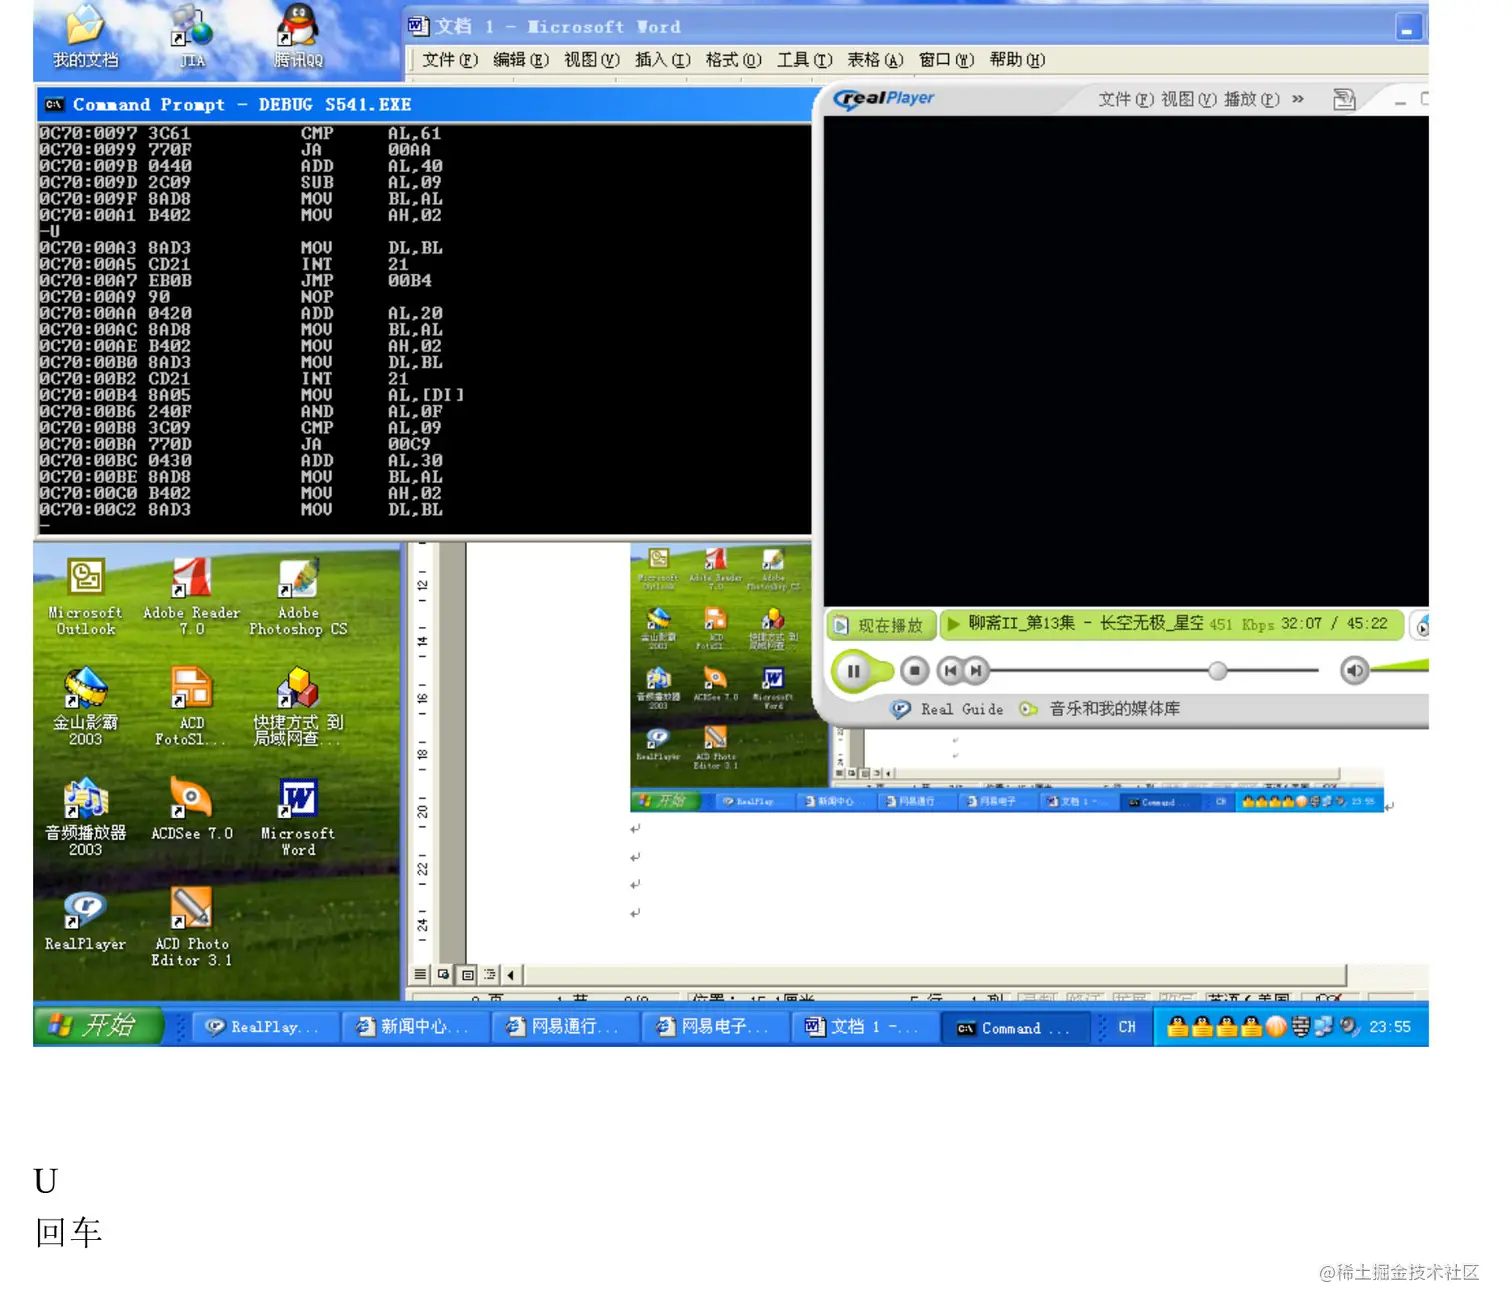The height and width of the screenshot is (1315, 1512).
Task: Mute the RealPlayer volume speaker
Action: coord(1354,670)
